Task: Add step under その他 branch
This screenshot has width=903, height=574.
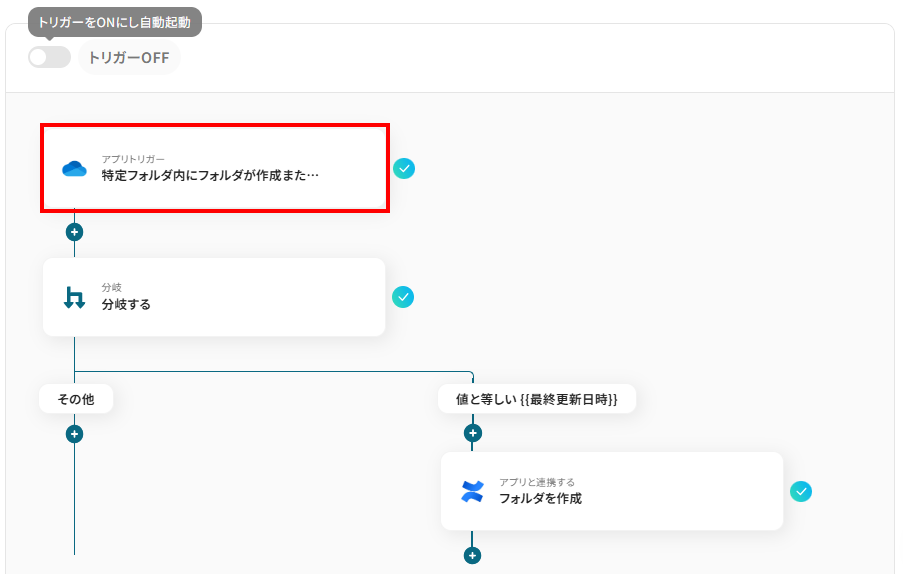Action: point(74,434)
